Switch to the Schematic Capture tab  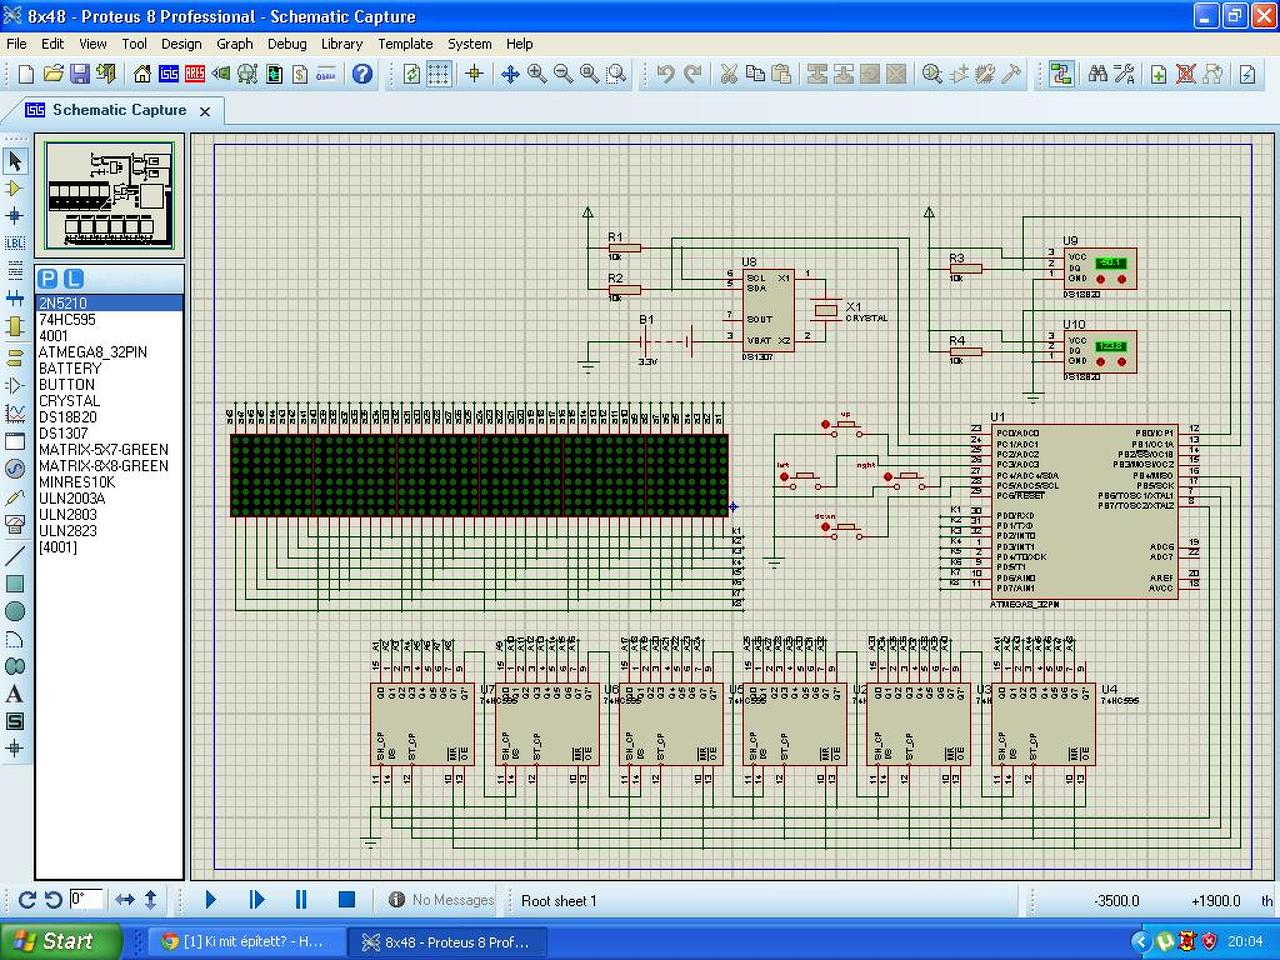[118, 110]
